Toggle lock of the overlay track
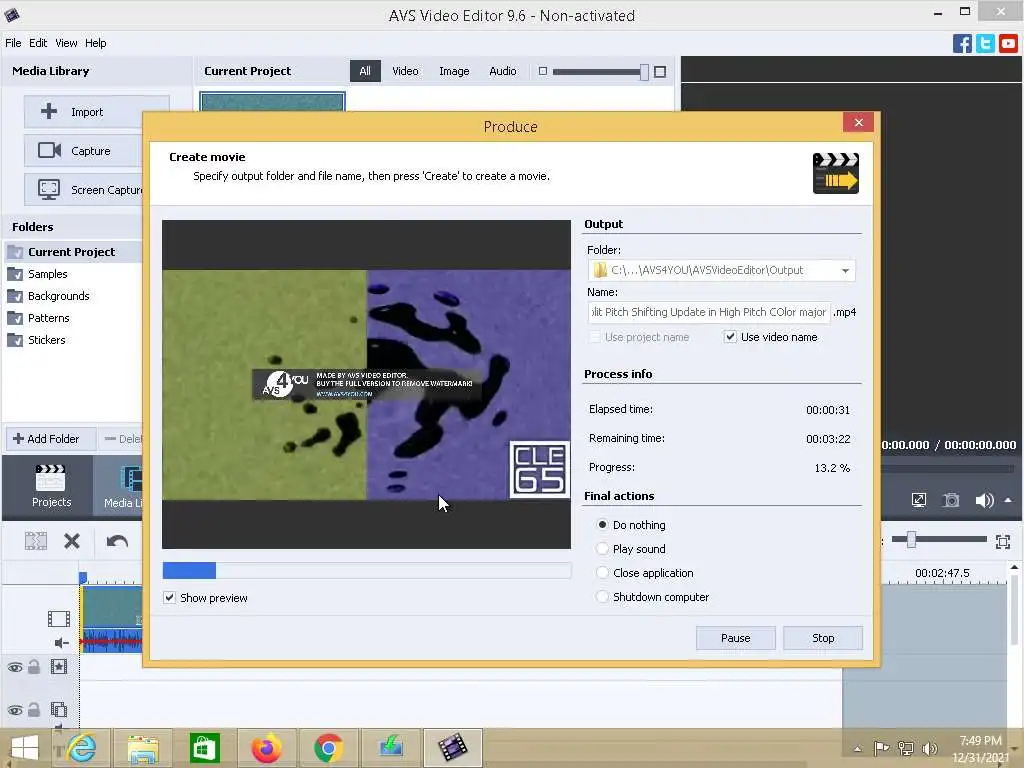1024x768 pixels. [x=34, y=709]
